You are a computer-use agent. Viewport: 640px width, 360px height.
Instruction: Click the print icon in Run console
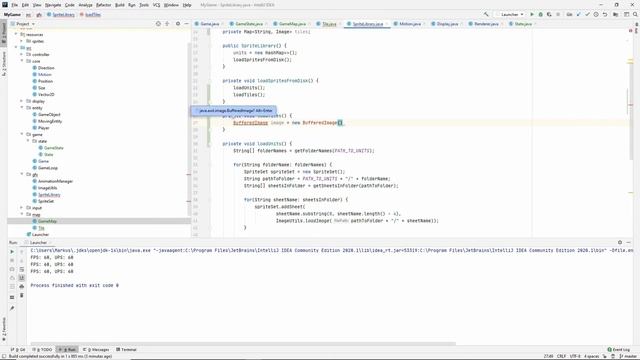click(22, 287)
